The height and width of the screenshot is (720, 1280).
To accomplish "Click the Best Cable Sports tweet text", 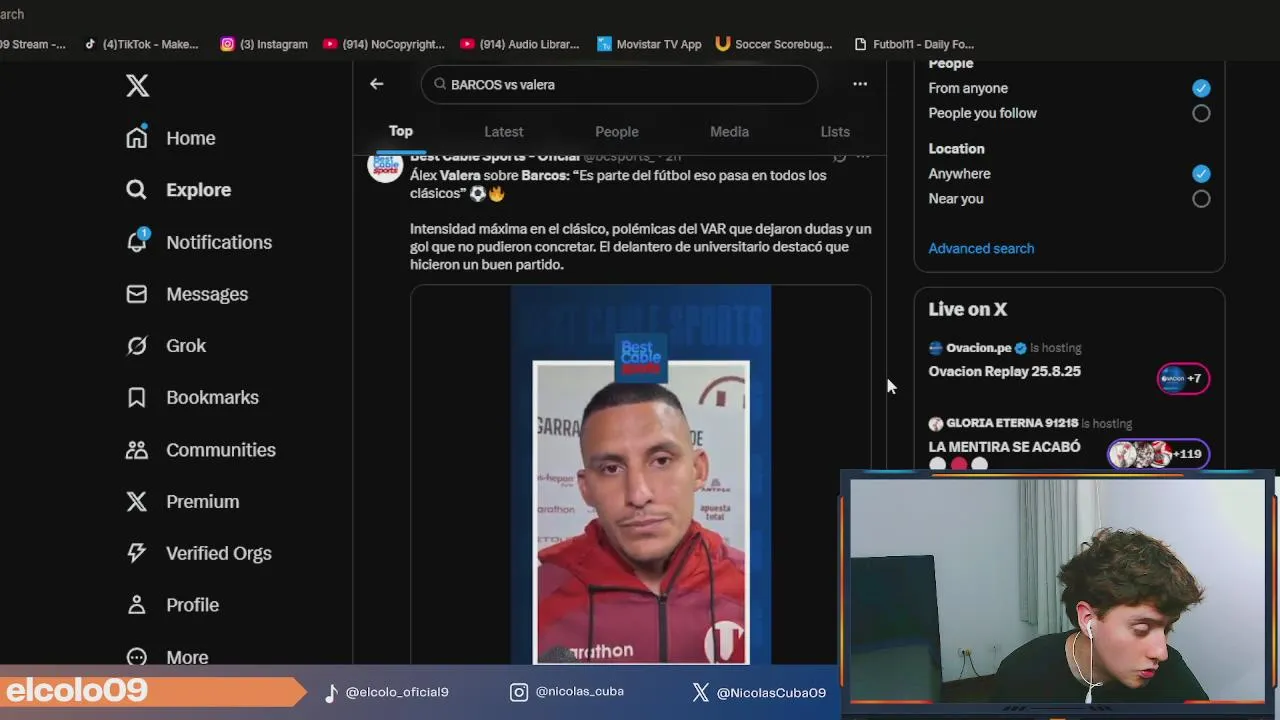I will click(x=640, y=220).
